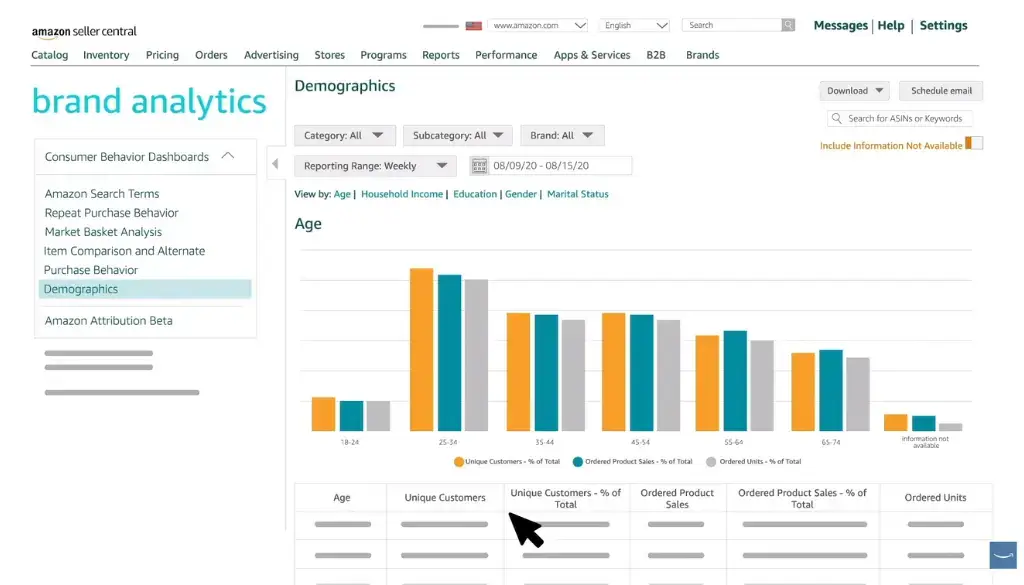
Task: Open the Programs menu
Action: pyautogui.click(x=383, y=55)
